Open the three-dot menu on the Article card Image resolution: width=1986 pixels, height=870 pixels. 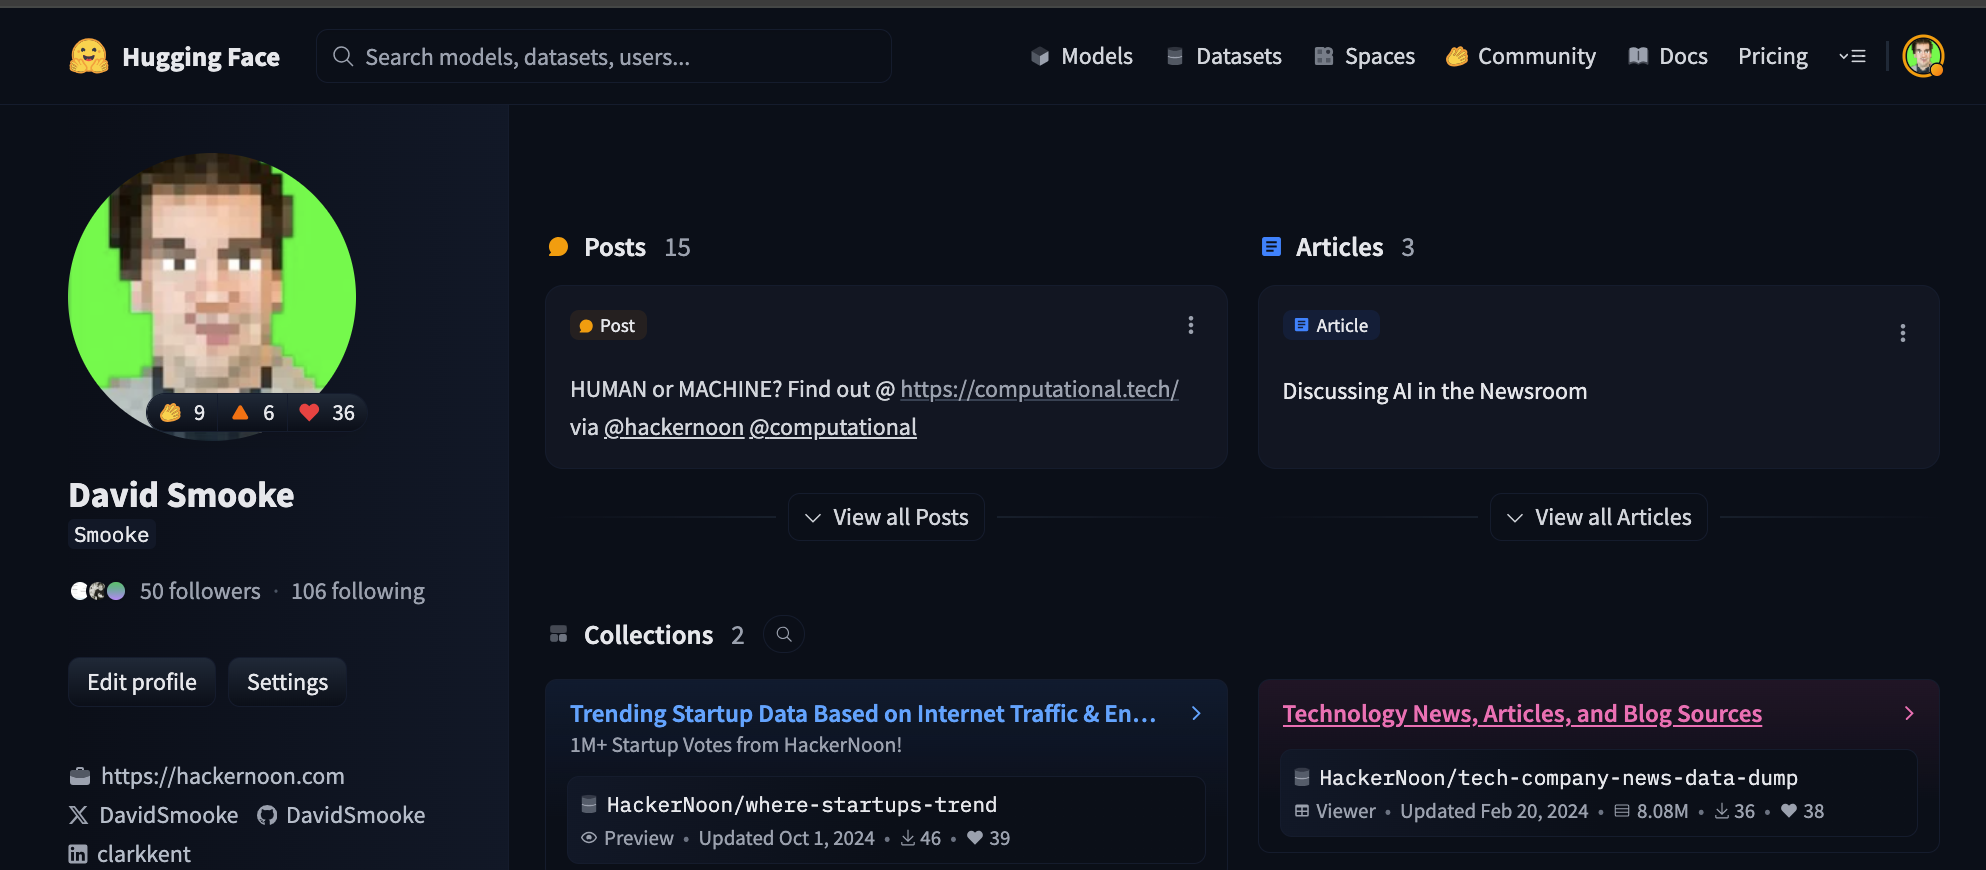(1902, 333)
